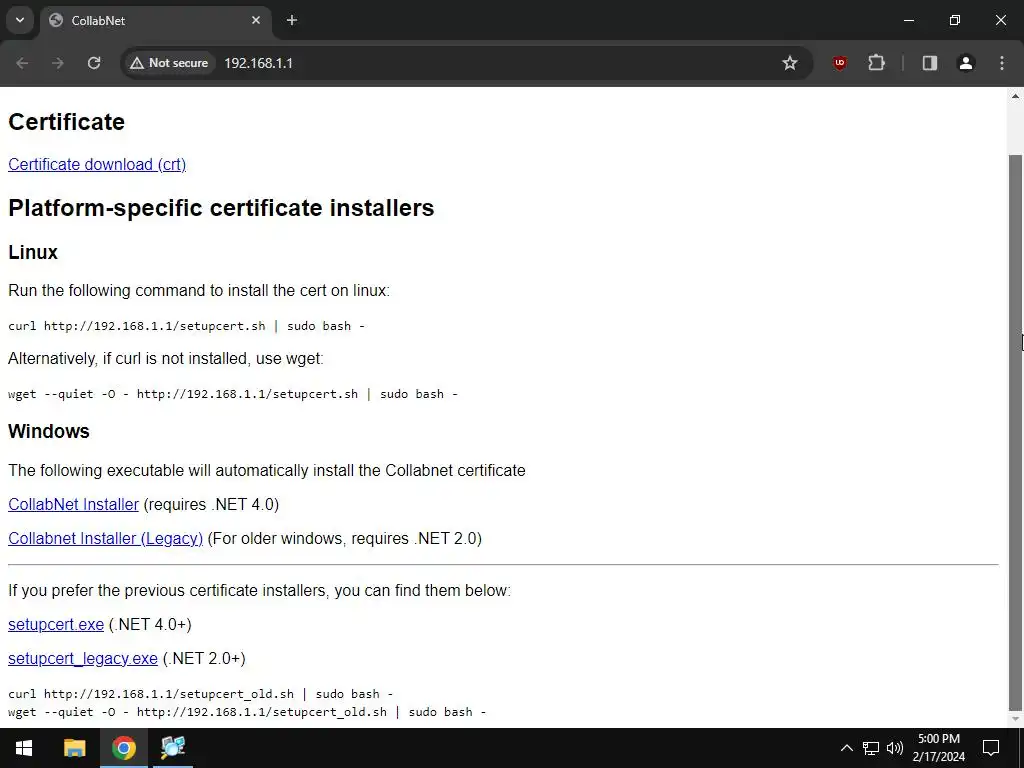Open the network status tray icon

click(871, 748)
